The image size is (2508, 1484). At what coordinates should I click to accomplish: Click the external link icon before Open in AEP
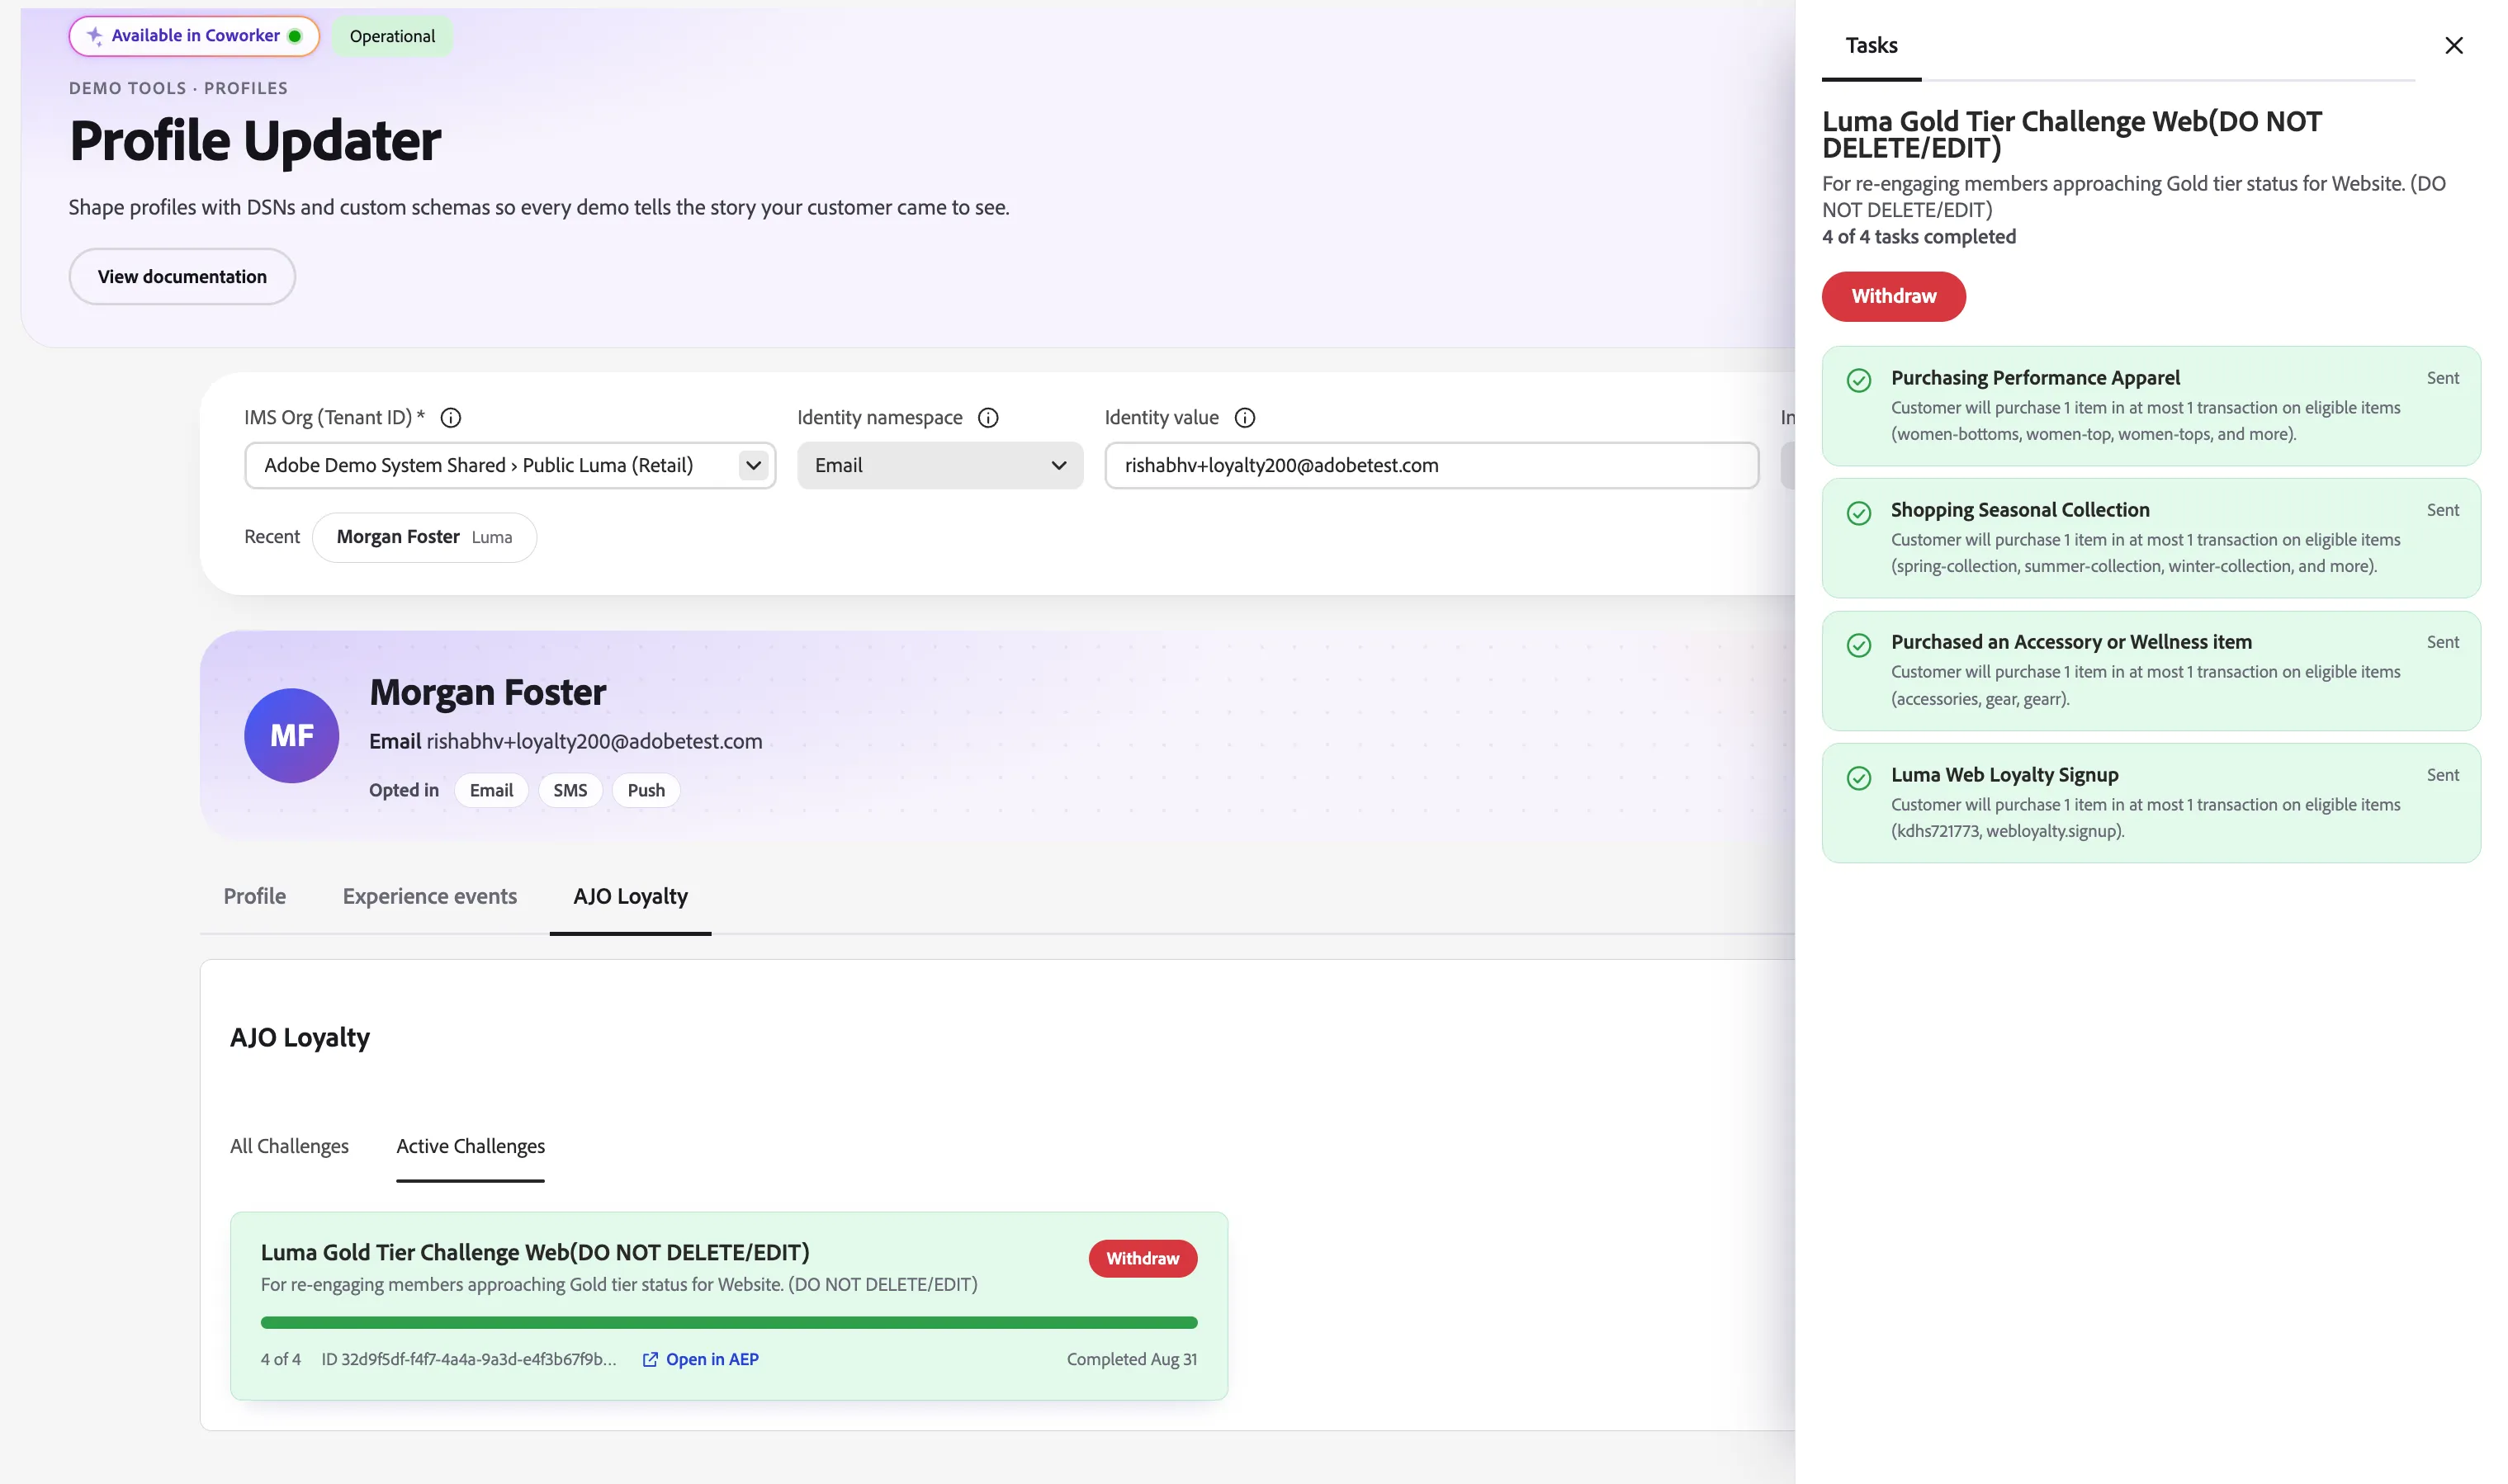(x=650, y=1360)
